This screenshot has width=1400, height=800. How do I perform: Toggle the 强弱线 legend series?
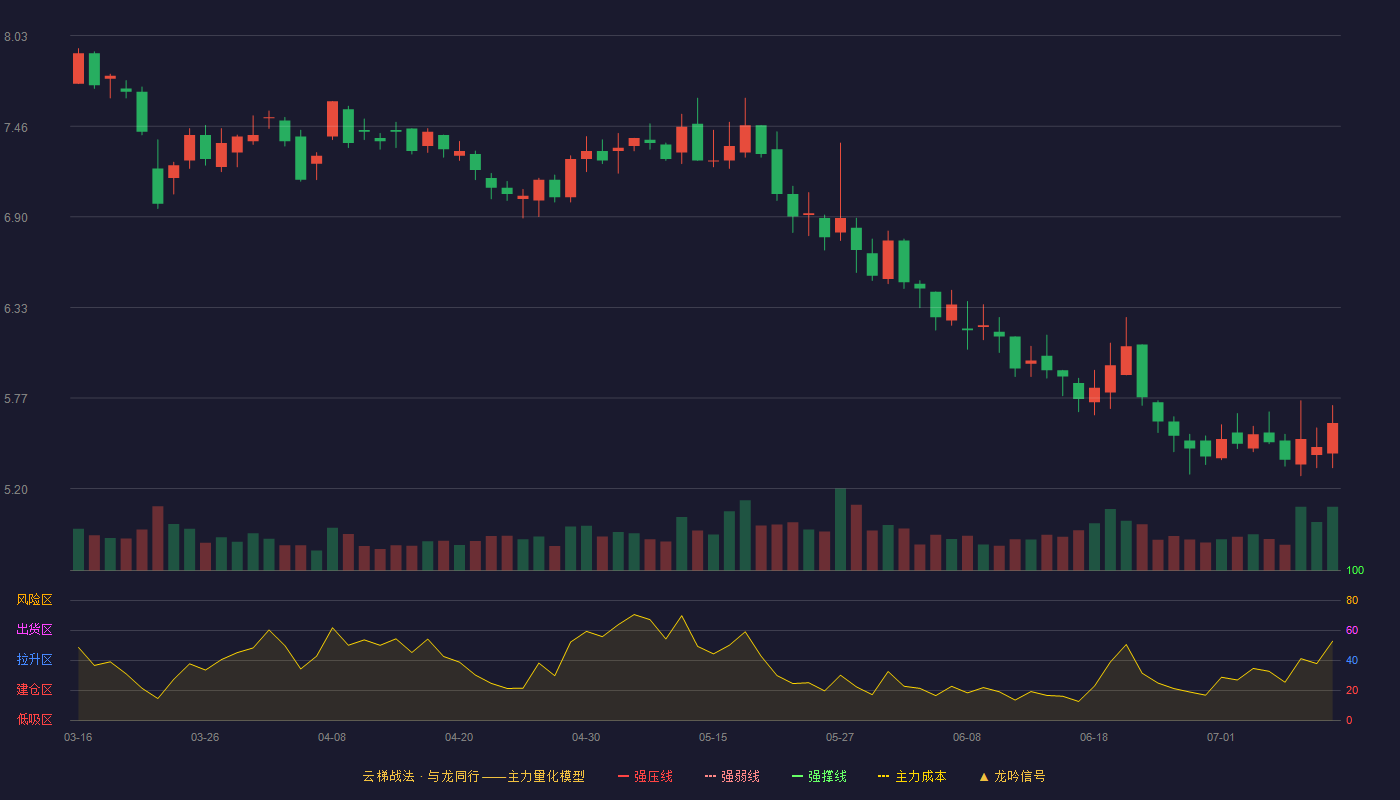(732, 776)
